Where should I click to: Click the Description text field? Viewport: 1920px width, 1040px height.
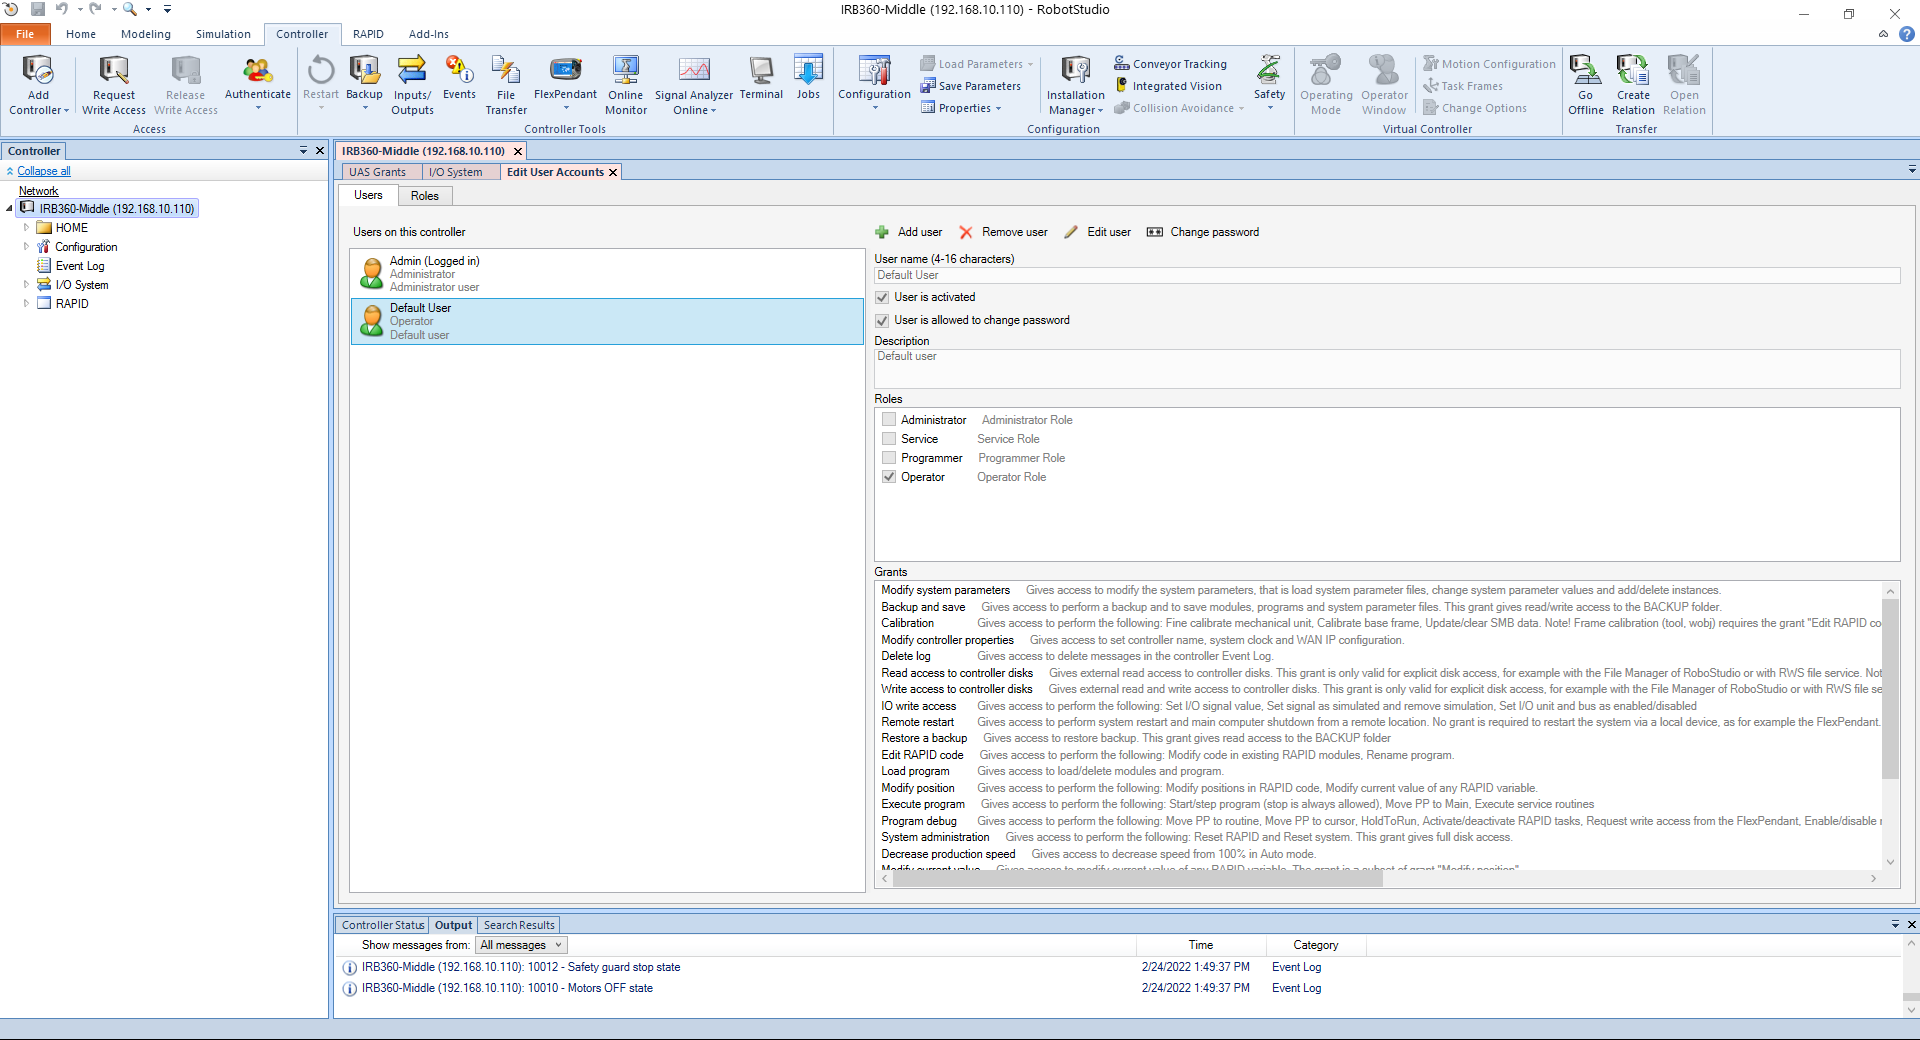[x=1387, y=368]
